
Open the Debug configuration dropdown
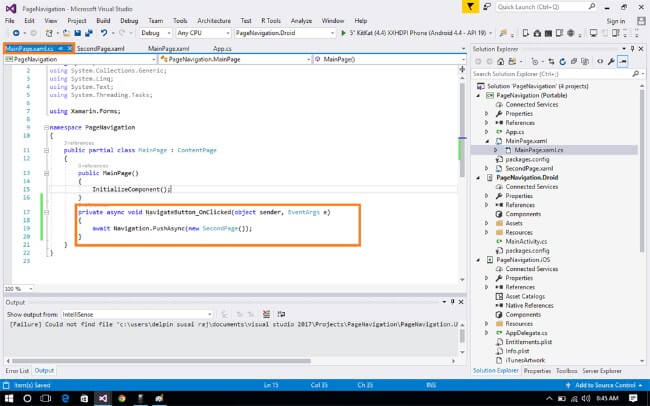click(157, 32)
